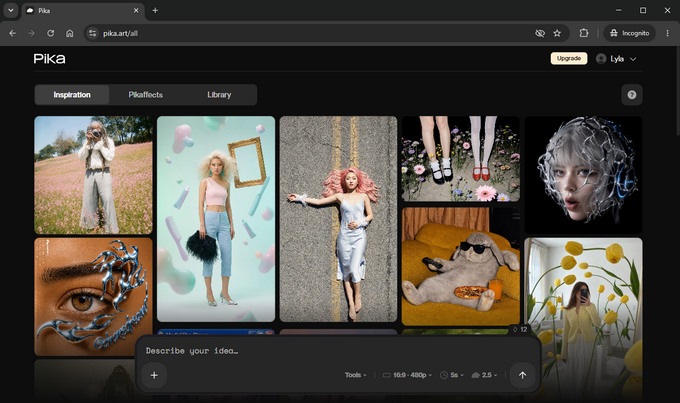680x403 pixels.
Task: Click the Upgrade button
Action: pyautogui.click(x=569, y=58)
